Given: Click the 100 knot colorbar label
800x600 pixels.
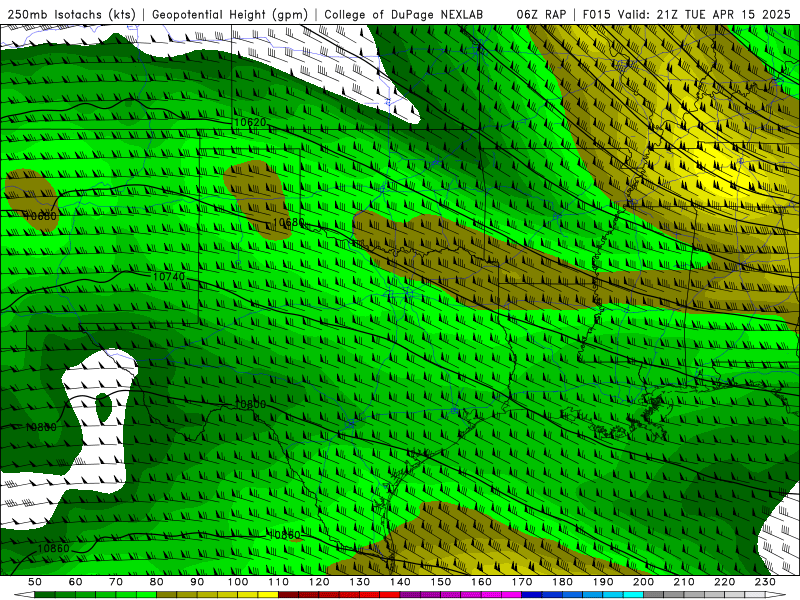Looking at the screenshot, I should [238, 582].
